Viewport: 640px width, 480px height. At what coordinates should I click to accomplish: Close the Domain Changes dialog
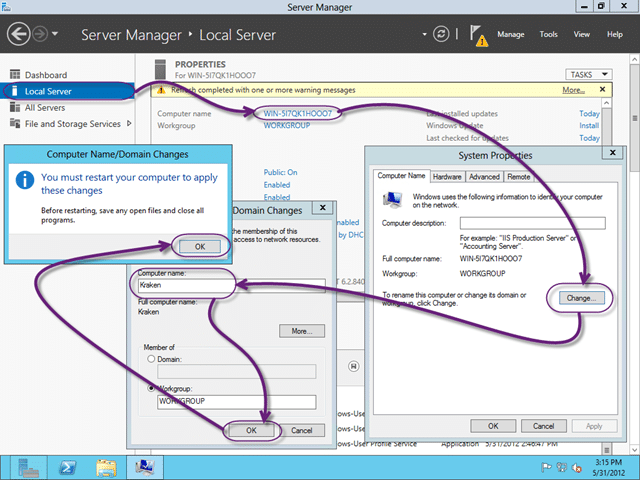point(322,208)
